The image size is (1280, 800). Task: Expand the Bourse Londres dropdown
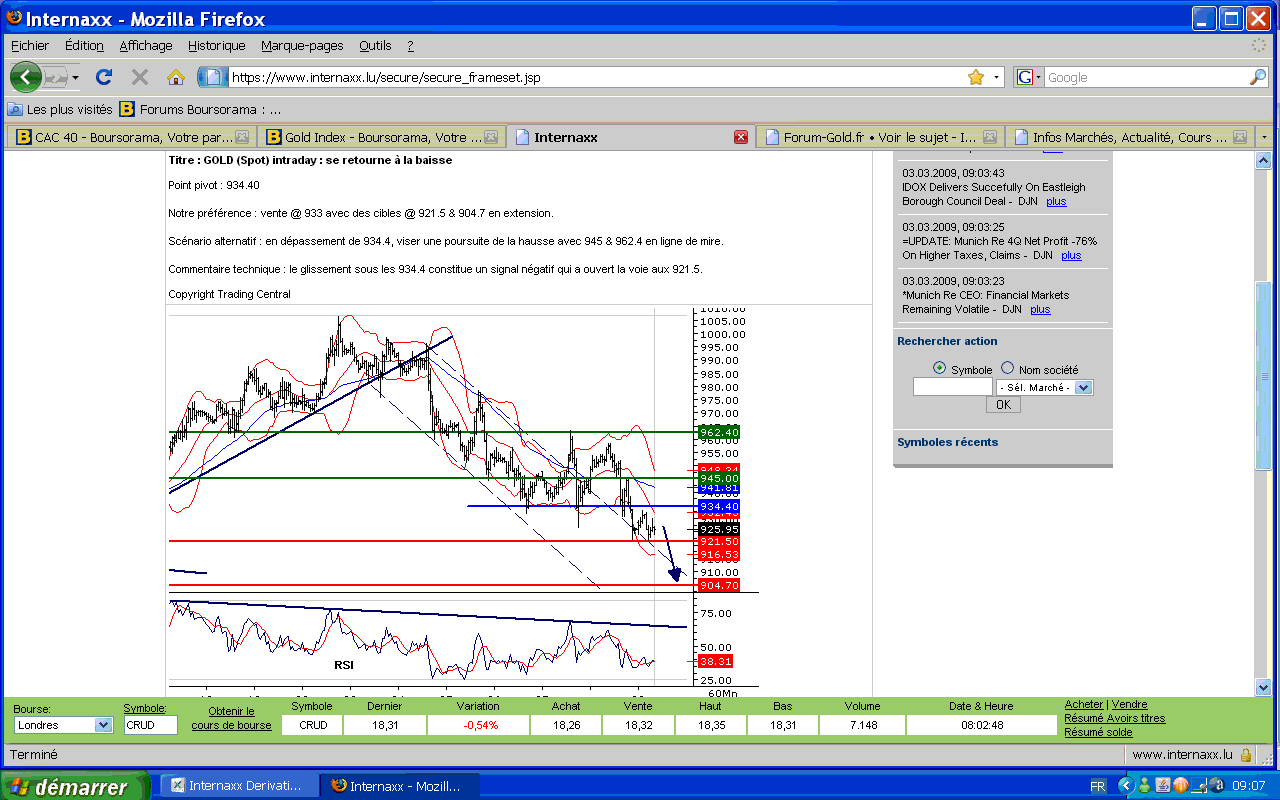[64, 725]
